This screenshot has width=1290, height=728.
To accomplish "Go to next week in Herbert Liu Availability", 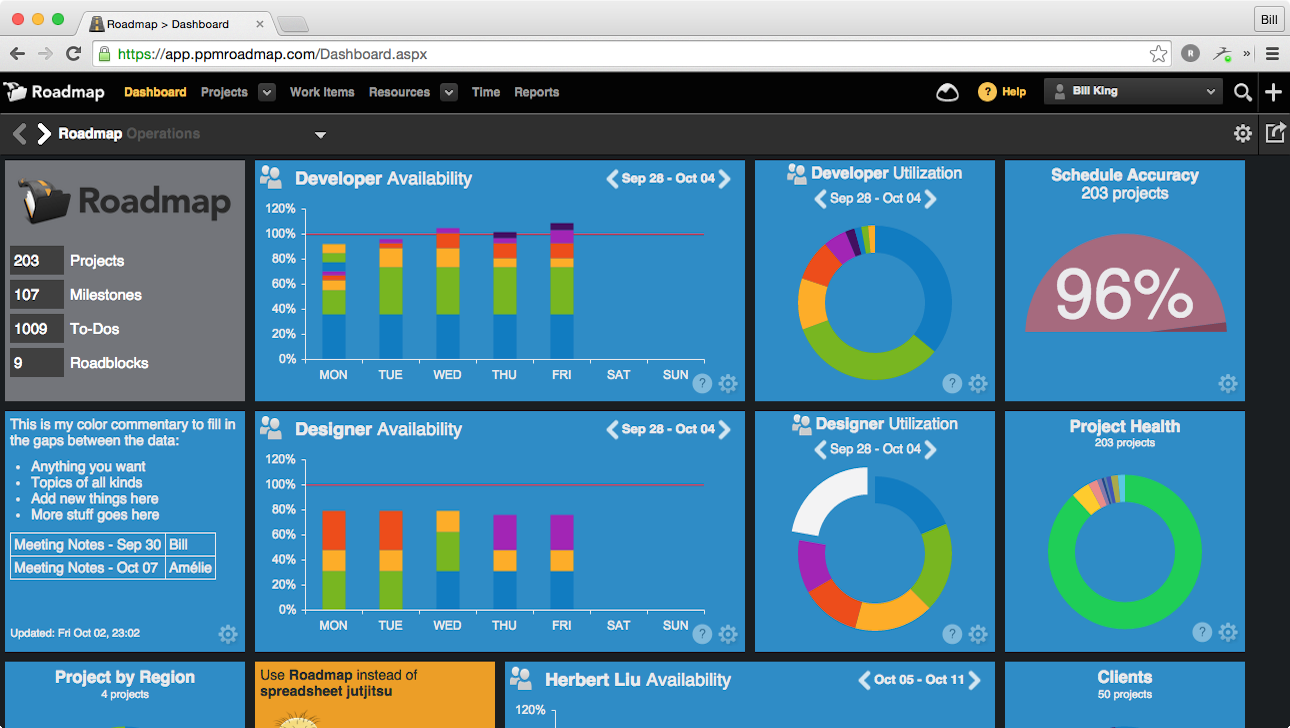I will tap(974, 680).
